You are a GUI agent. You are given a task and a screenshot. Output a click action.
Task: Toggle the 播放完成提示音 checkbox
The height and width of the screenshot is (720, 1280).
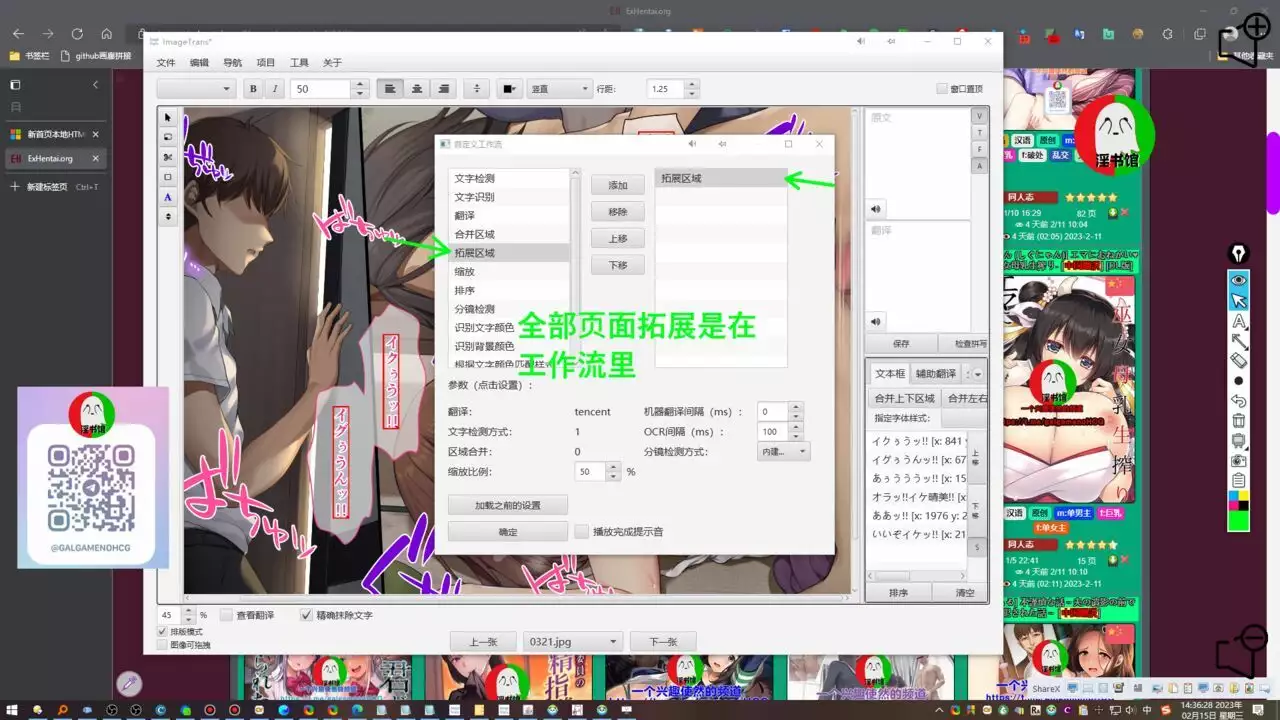point(582,532)
